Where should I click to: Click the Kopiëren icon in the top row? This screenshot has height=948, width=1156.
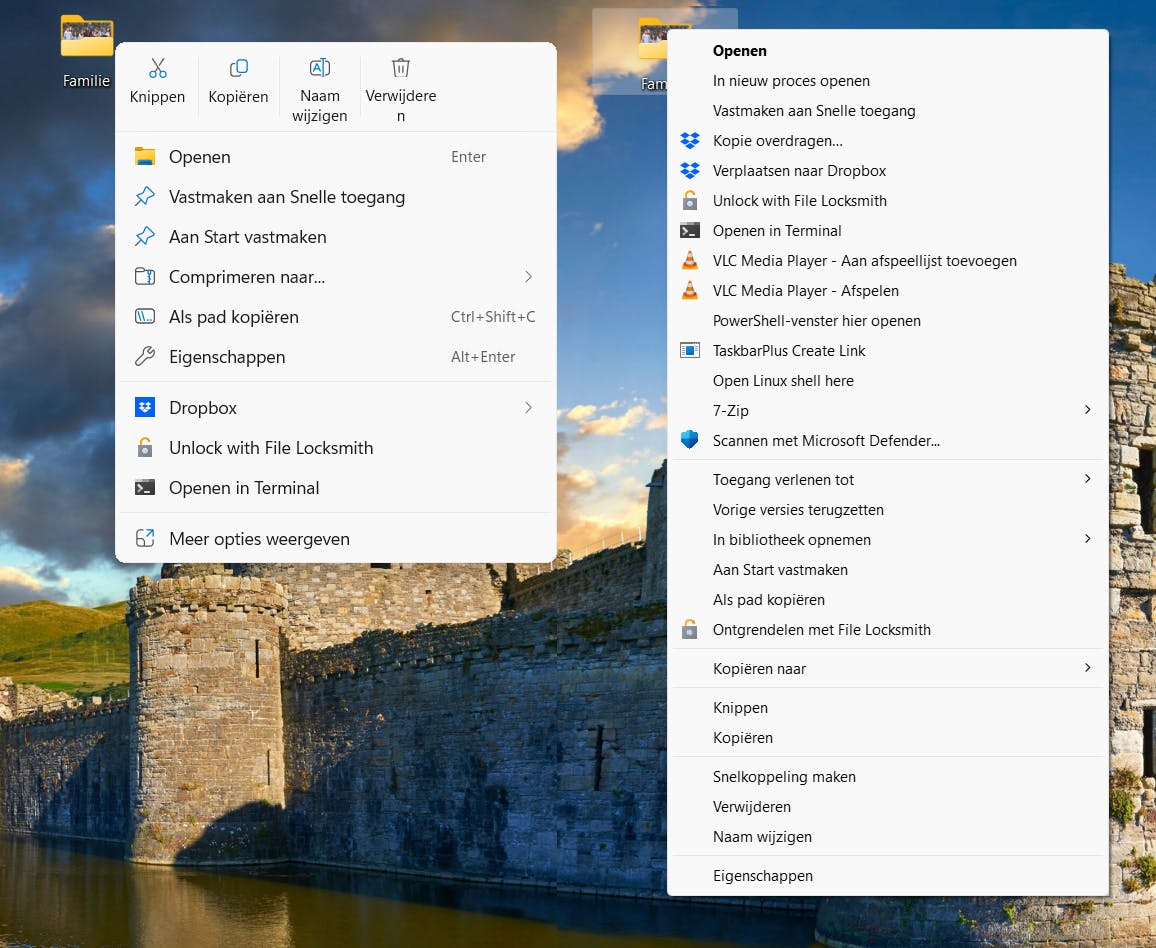coord(238,69)
